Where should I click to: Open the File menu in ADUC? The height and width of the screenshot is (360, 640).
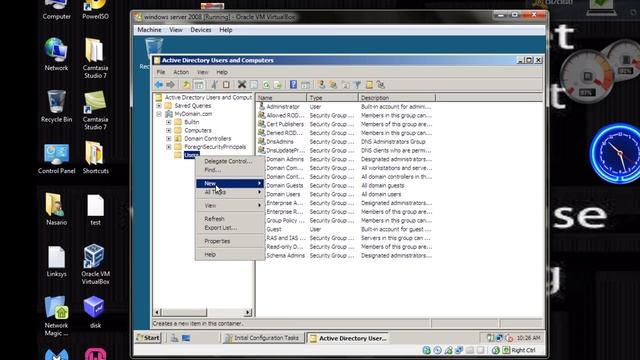coord(161,72)
